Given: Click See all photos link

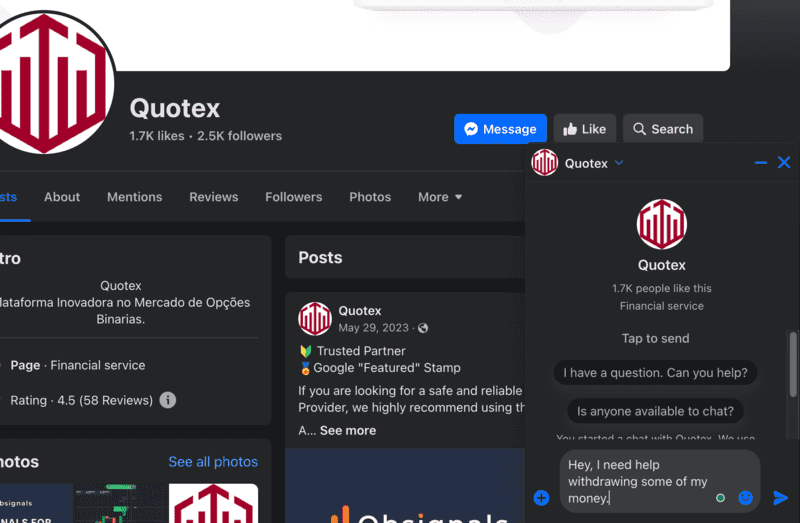Looking at the screenshot, I should pyautogui.click(x=213, y=462).
